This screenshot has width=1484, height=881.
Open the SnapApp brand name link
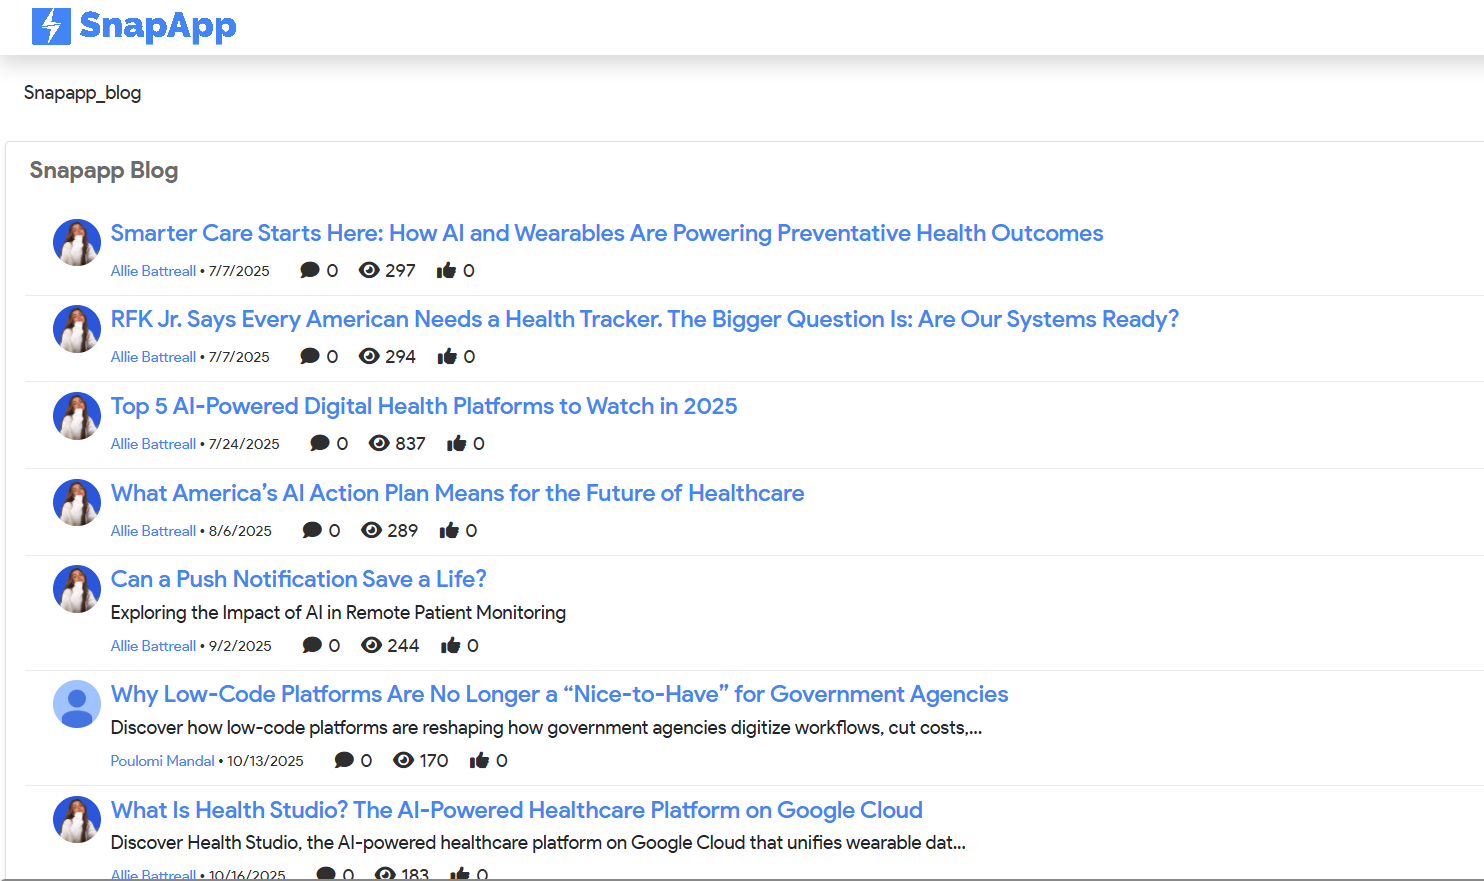coord(158,26)
